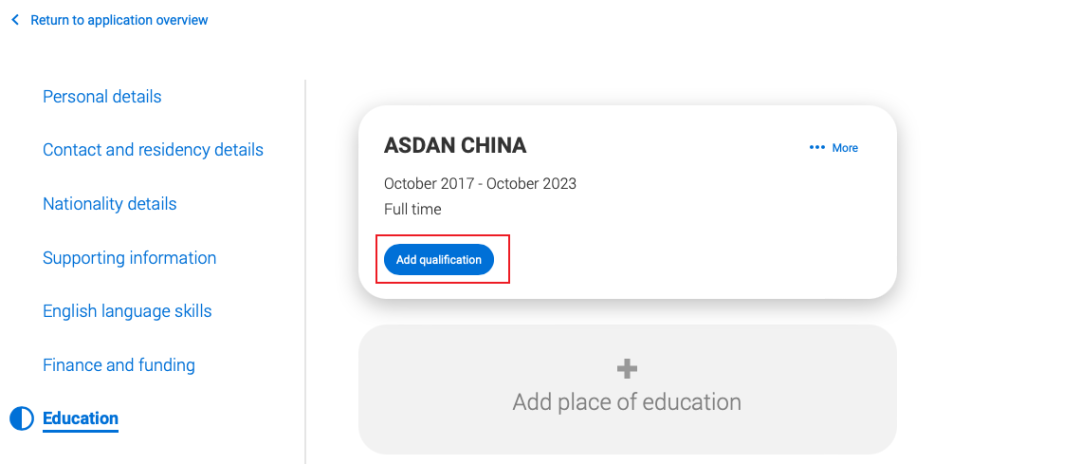Click the Add qualification button
The height and width of the screenshot is (464, 1080).
click(x=439, y=260)
